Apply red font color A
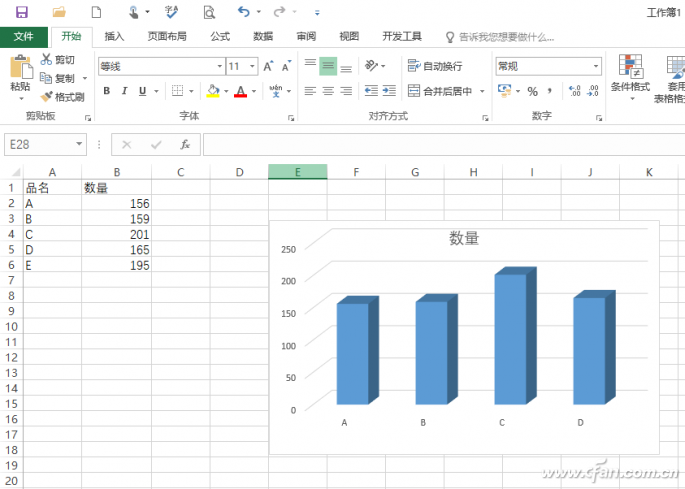 pyautogui.click(x=240, y=91)
